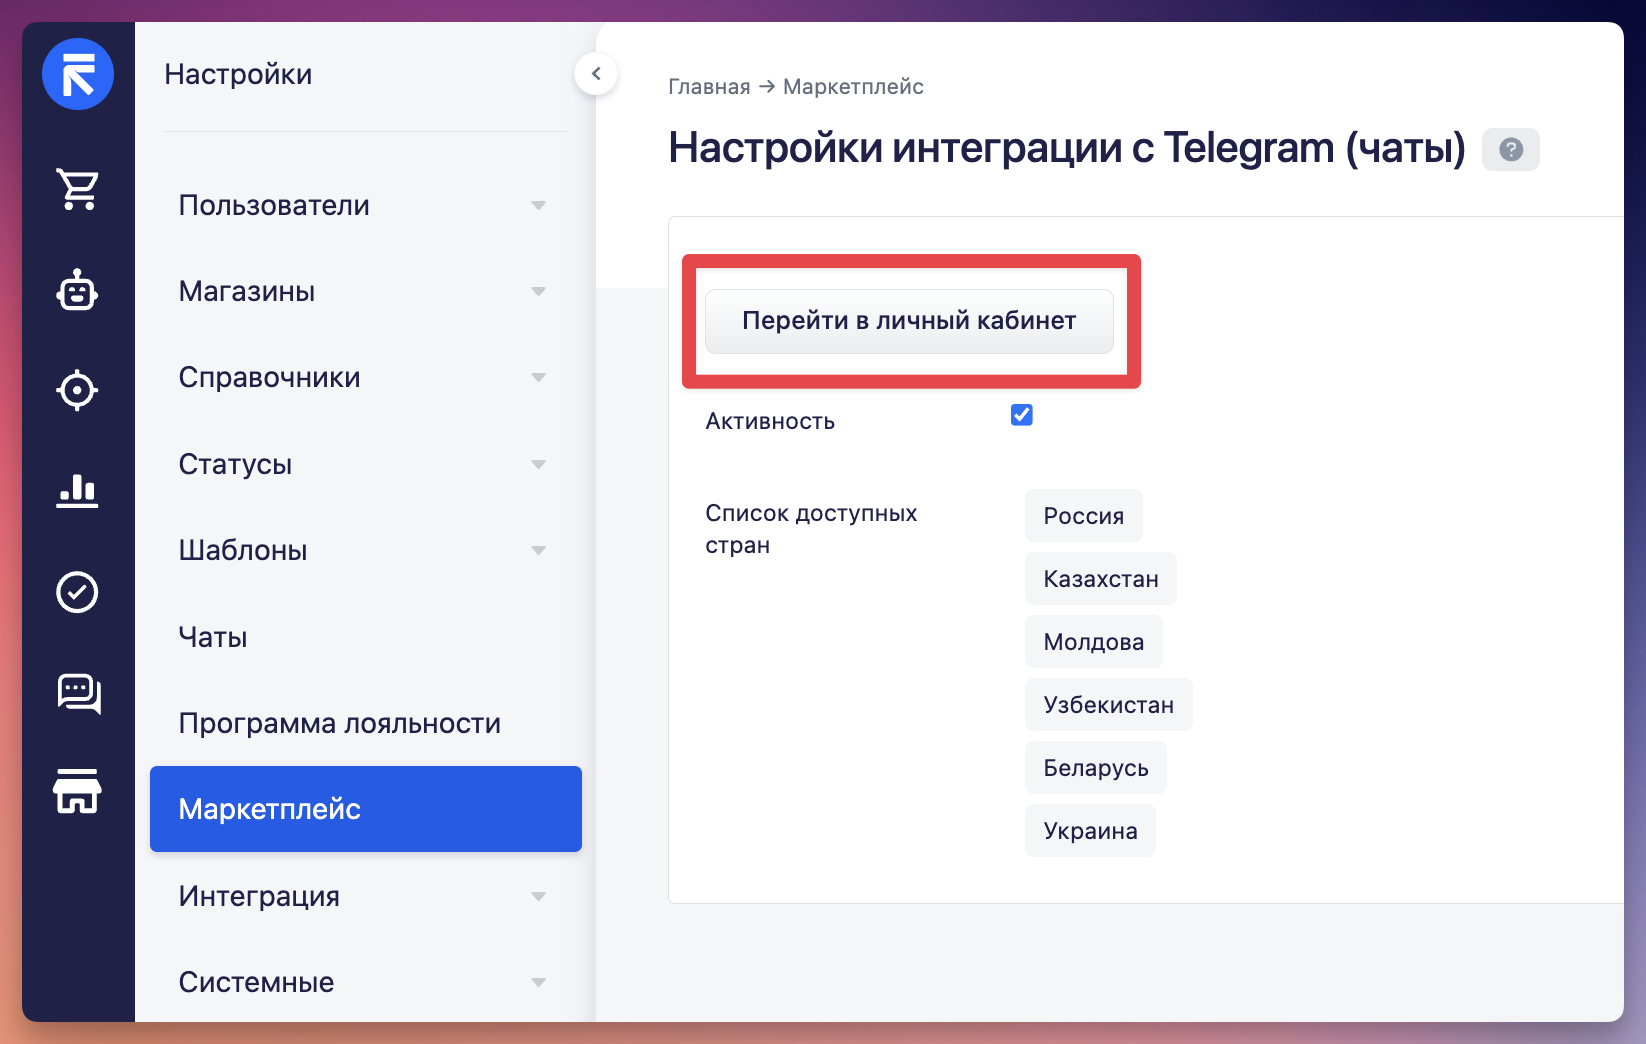Click the RetailCRM logo icon
Screen dimensions: 1646x1044
click(78, 74)
